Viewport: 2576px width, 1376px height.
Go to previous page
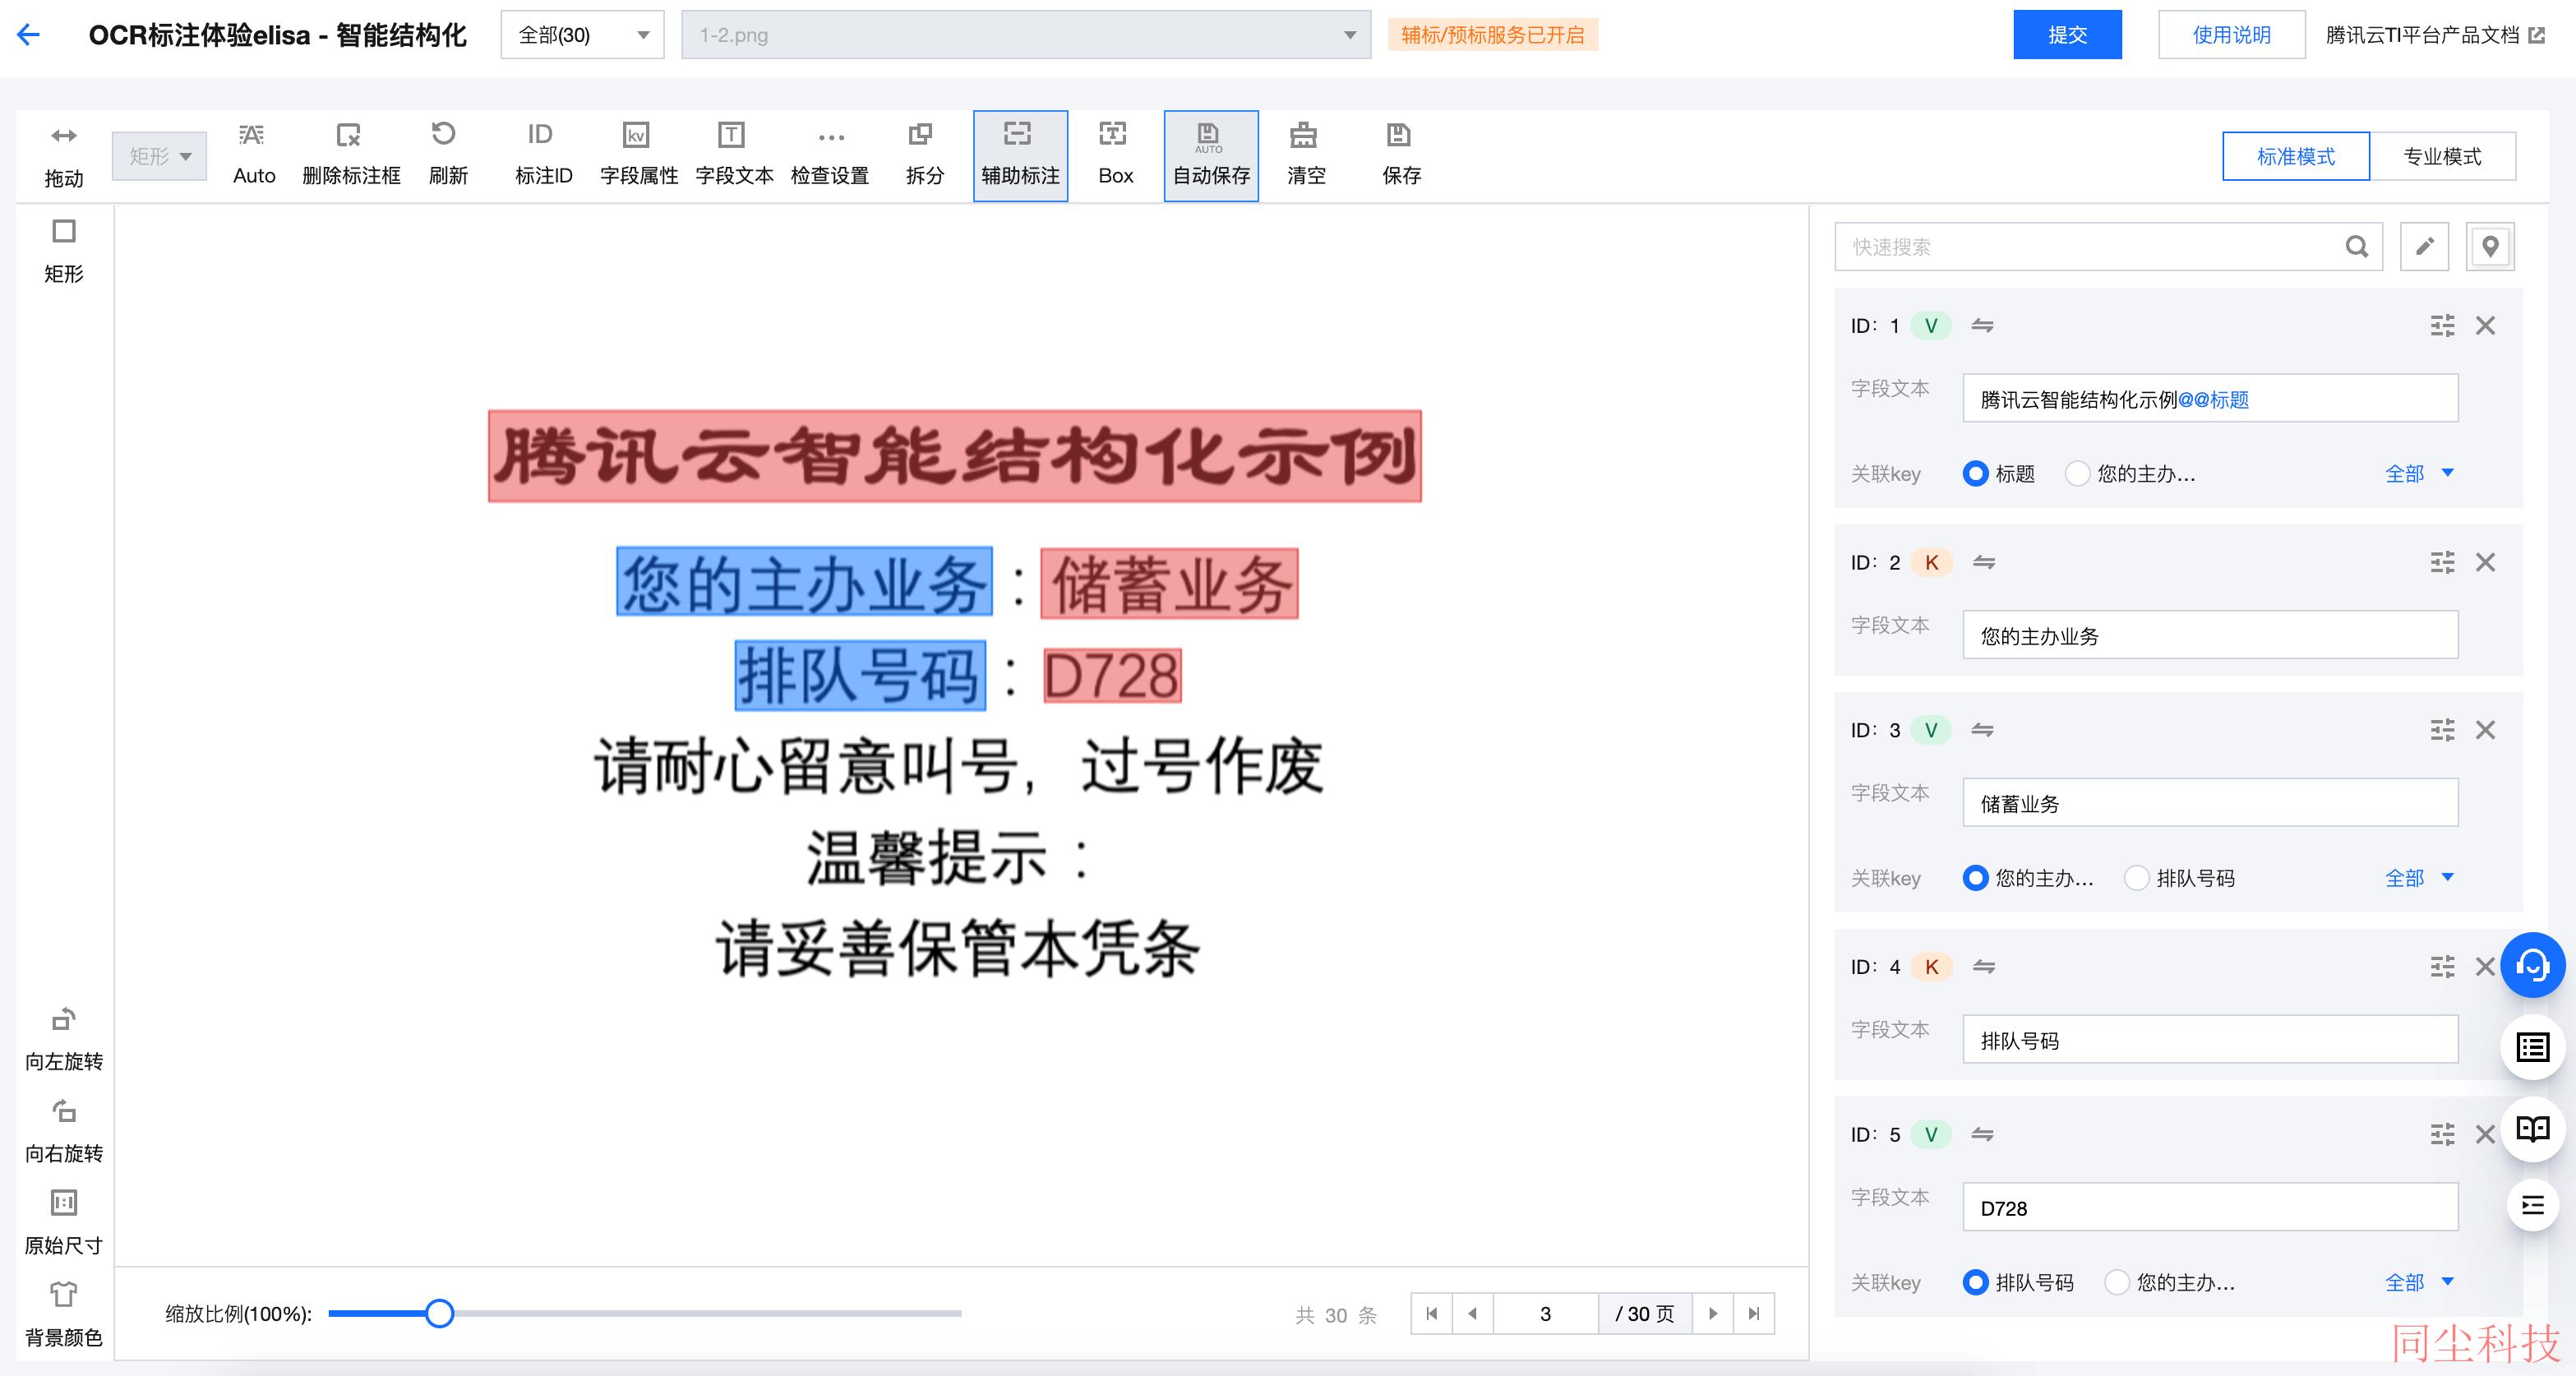pyautogui.click(x=1473, y=1313)
